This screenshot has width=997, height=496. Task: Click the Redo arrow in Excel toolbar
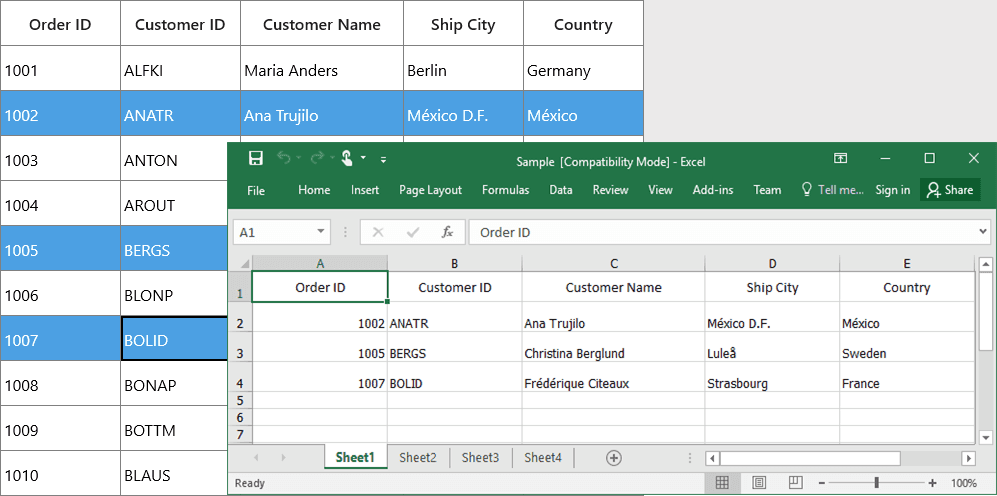pyautogui.click(x=317, y=158)
